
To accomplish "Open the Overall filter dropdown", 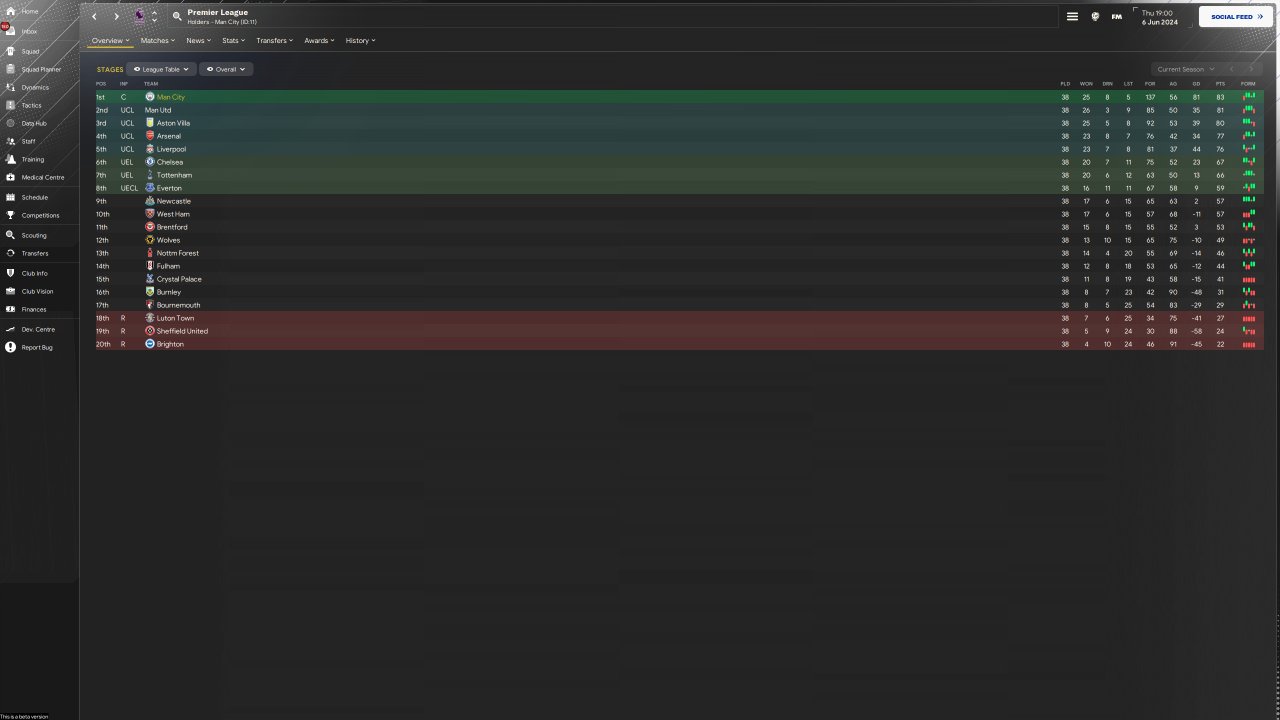I will coord(225,69).
